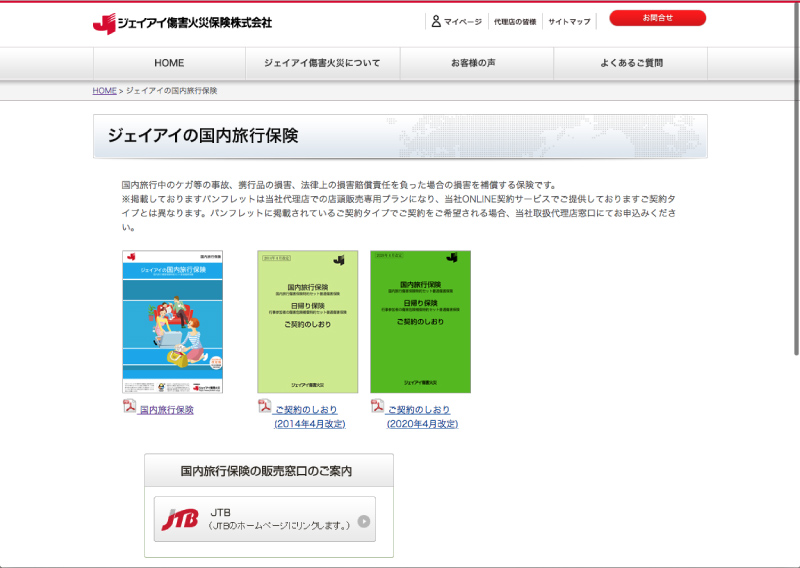Open the サイトマップ header link
Viewport: 800px width, 568px height.
570,22
